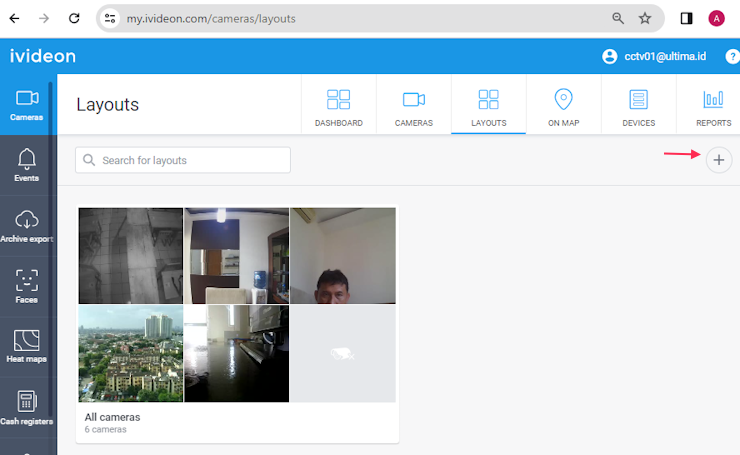Open Cameras in the left sidebar
Viewport: 740px width, 455px height.
27,105
